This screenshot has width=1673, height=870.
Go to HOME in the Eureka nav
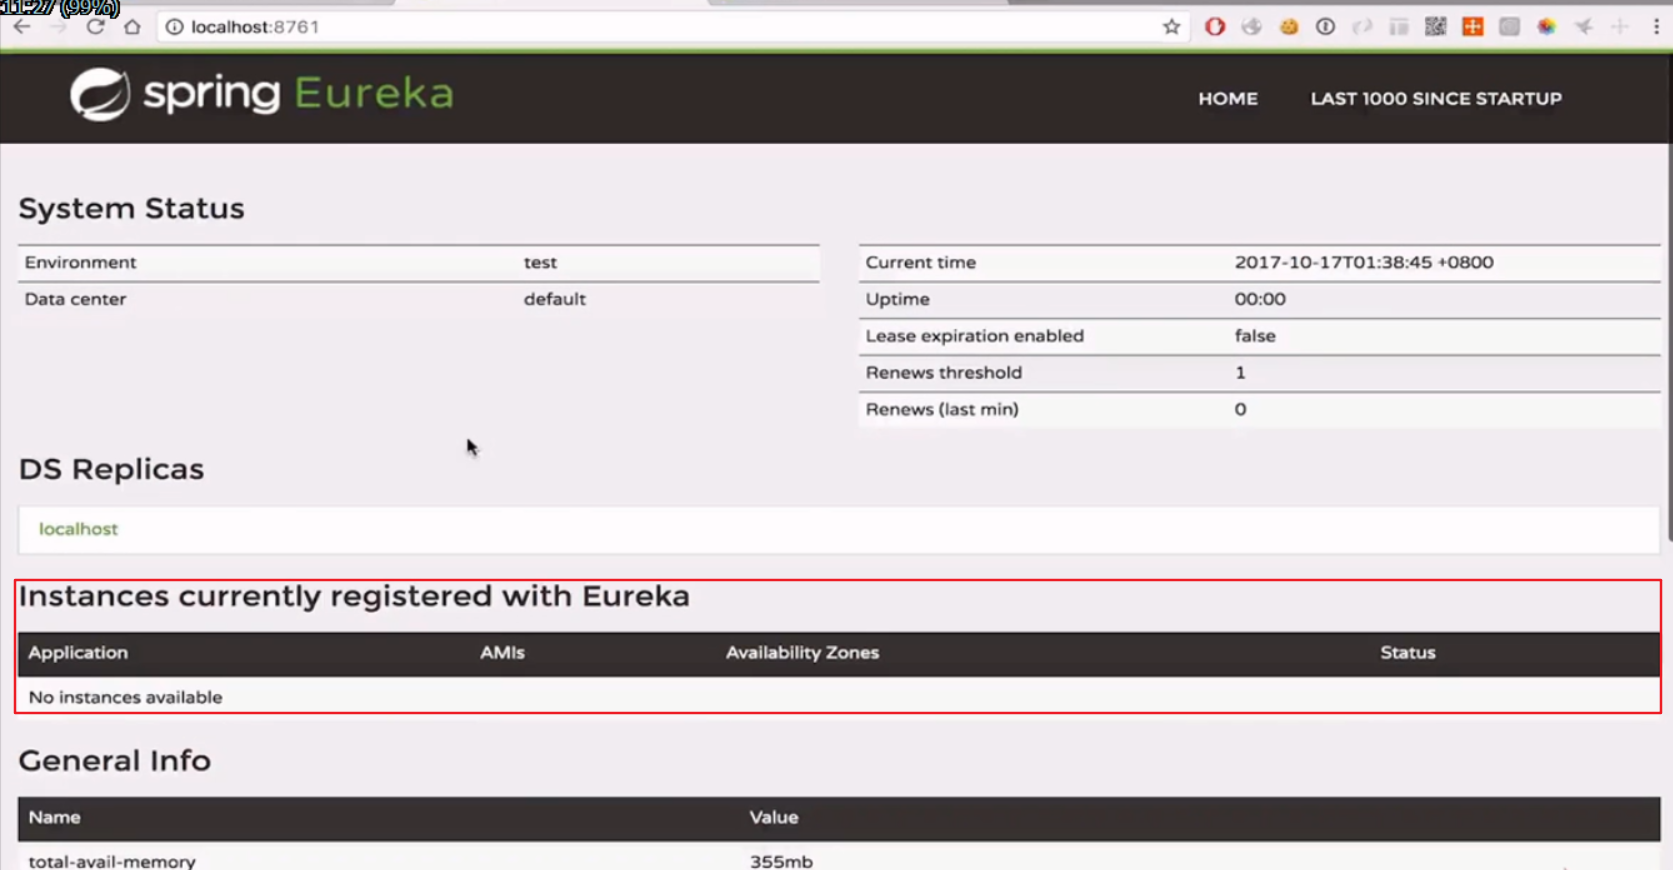(x=1228, y=98)
